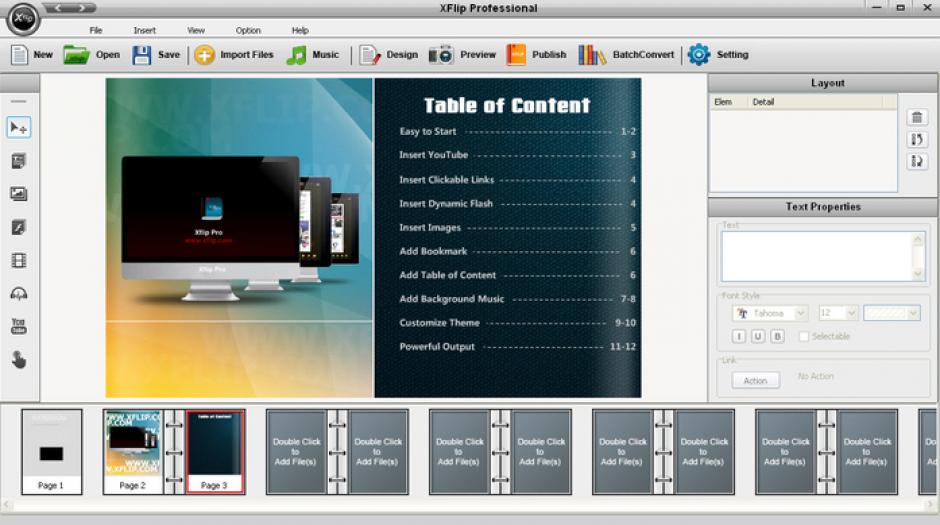Open the Help menu
Image resolution: width=940 pixels, height=525 pixels.
[x=300, y=30]
